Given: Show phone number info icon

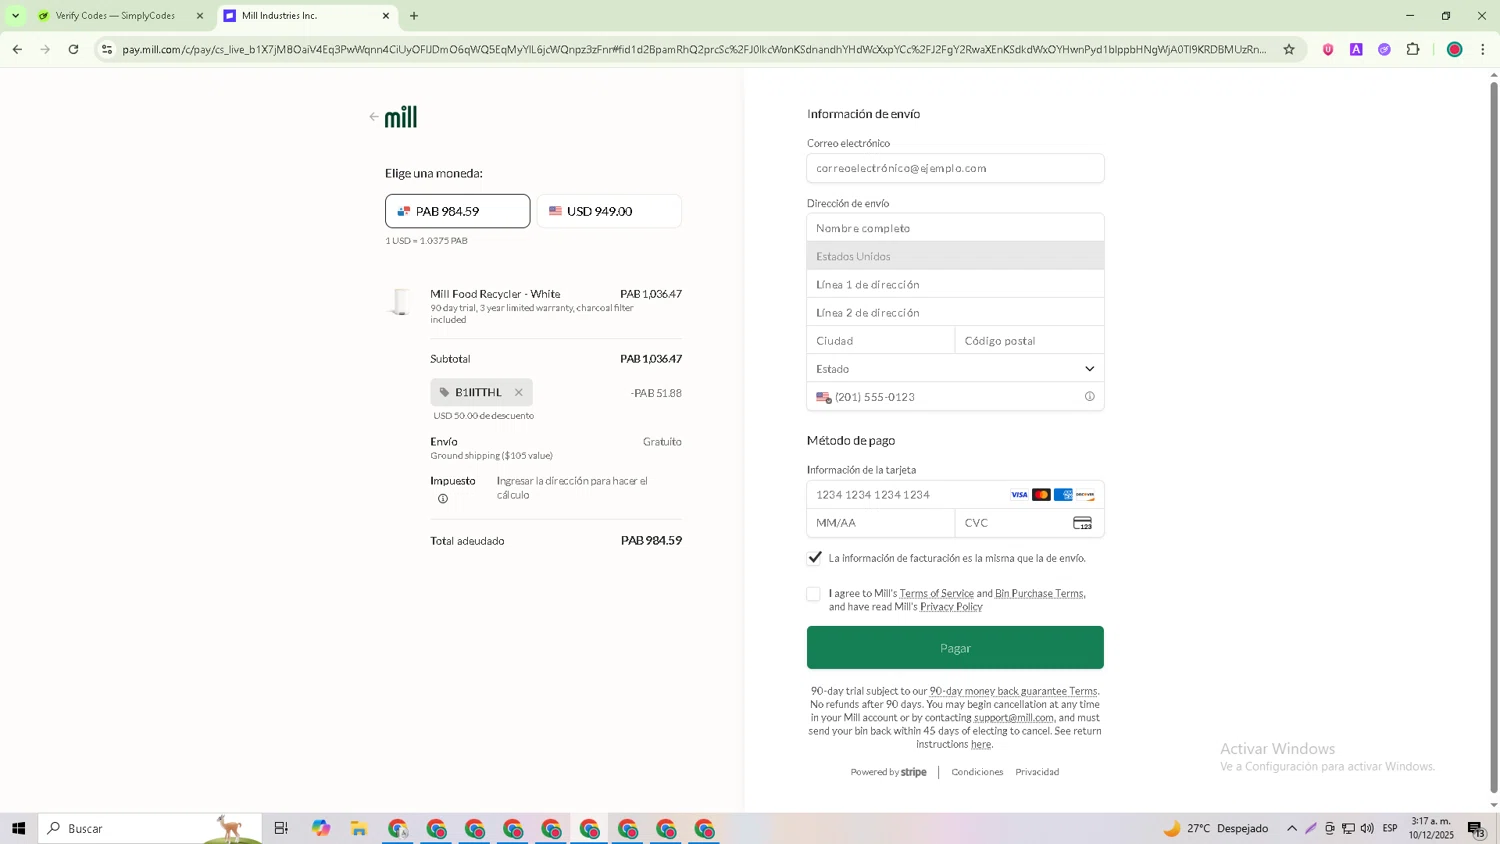Looking at the screenshot, I should point(1089,397).
